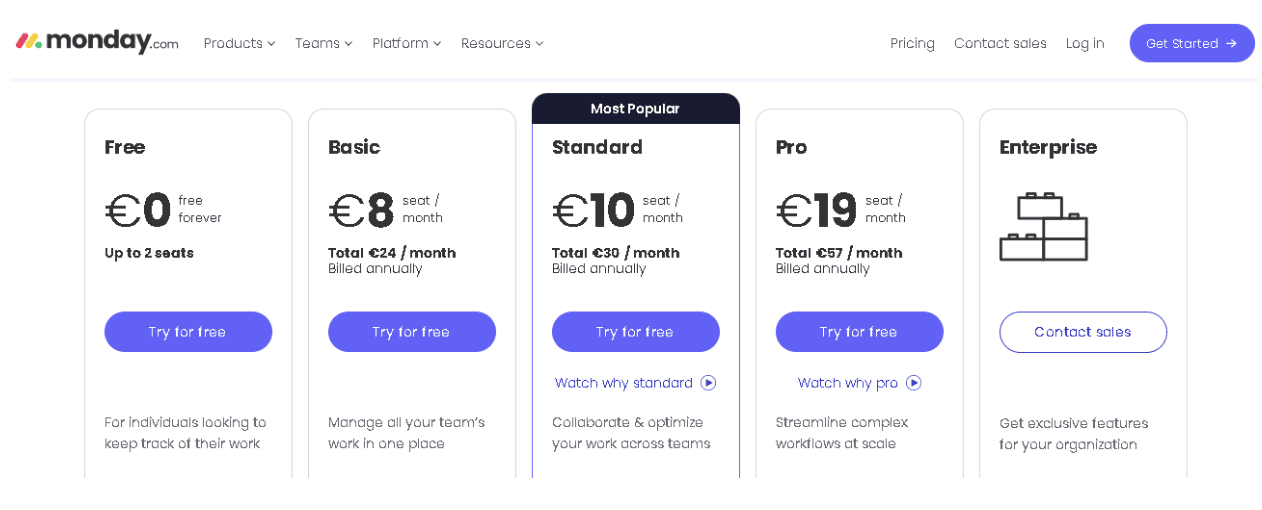Screen dimensions: 1262x510
Task: Try the Basic plan for free
Action: [412, 332]
